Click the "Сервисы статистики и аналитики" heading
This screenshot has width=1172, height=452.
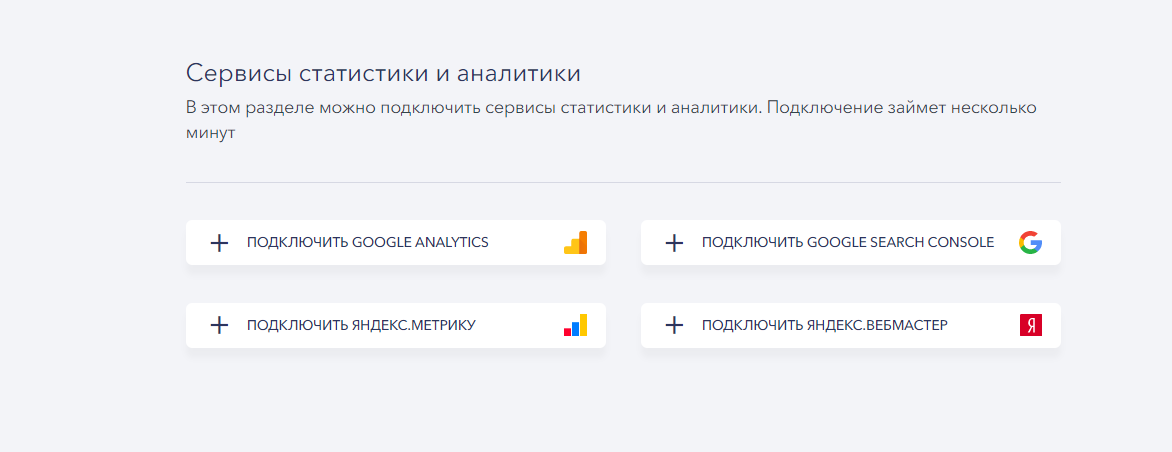[x=383, y=74]
